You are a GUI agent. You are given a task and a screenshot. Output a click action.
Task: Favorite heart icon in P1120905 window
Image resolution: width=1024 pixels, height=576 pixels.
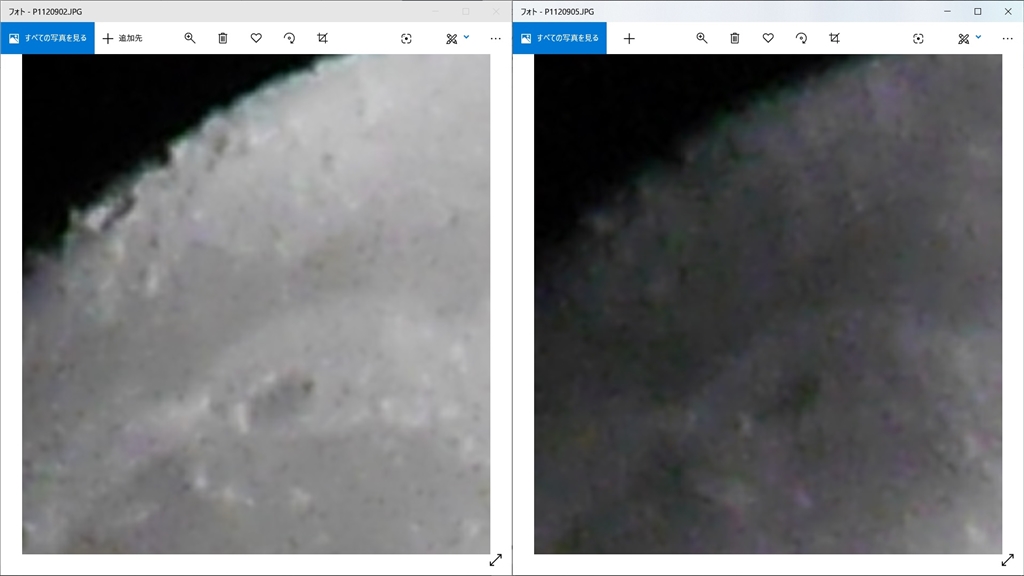click(768, 38)
